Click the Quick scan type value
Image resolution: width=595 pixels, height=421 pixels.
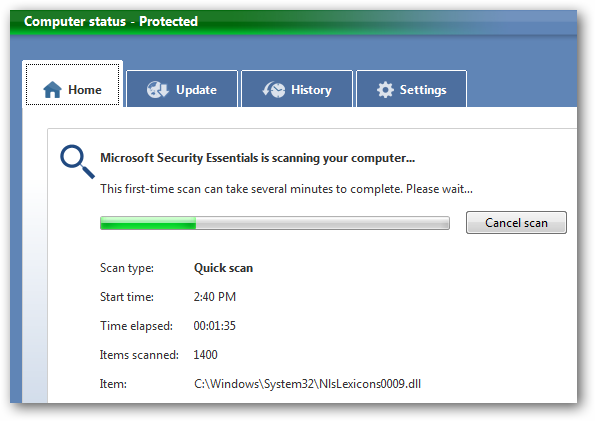(223, 268)
